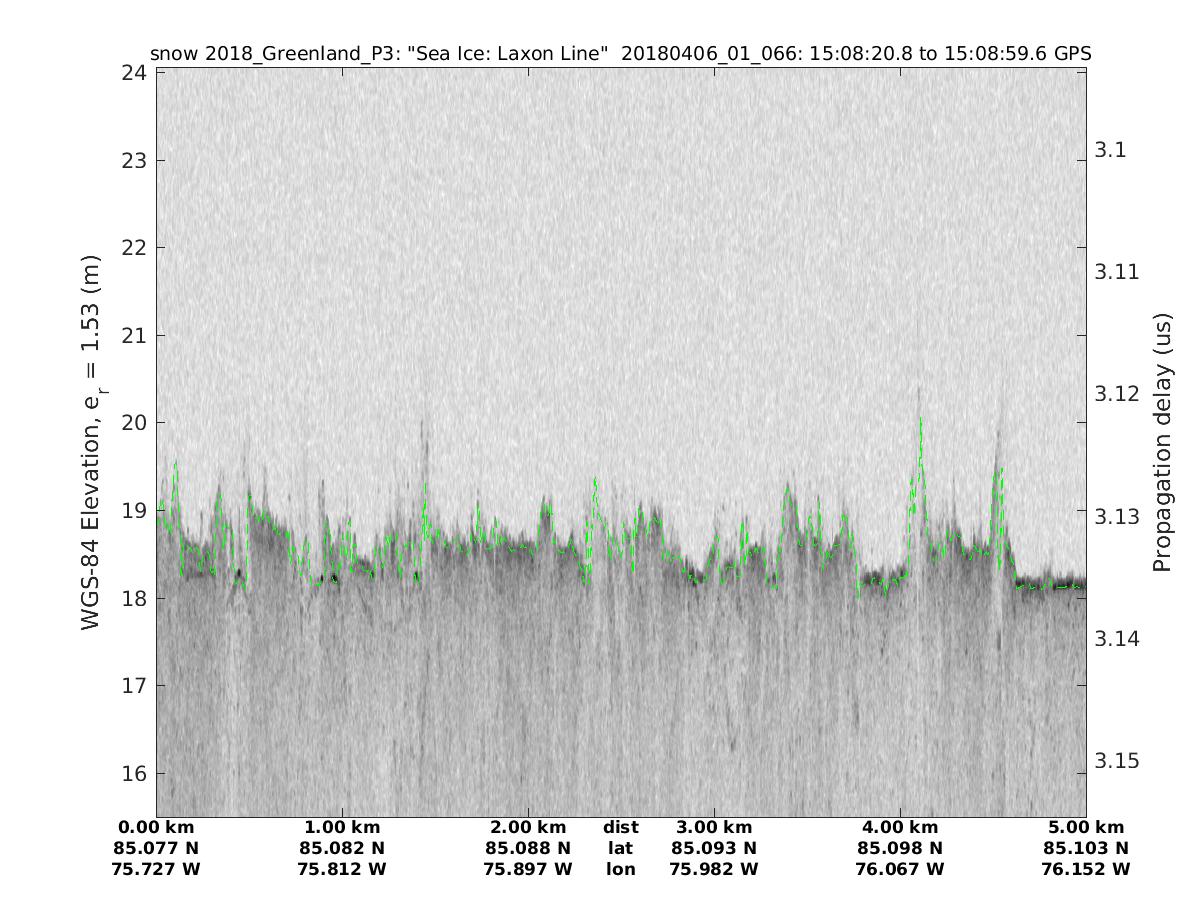Click the 3.1 propagation delay tick

(x=1113, y=150)
